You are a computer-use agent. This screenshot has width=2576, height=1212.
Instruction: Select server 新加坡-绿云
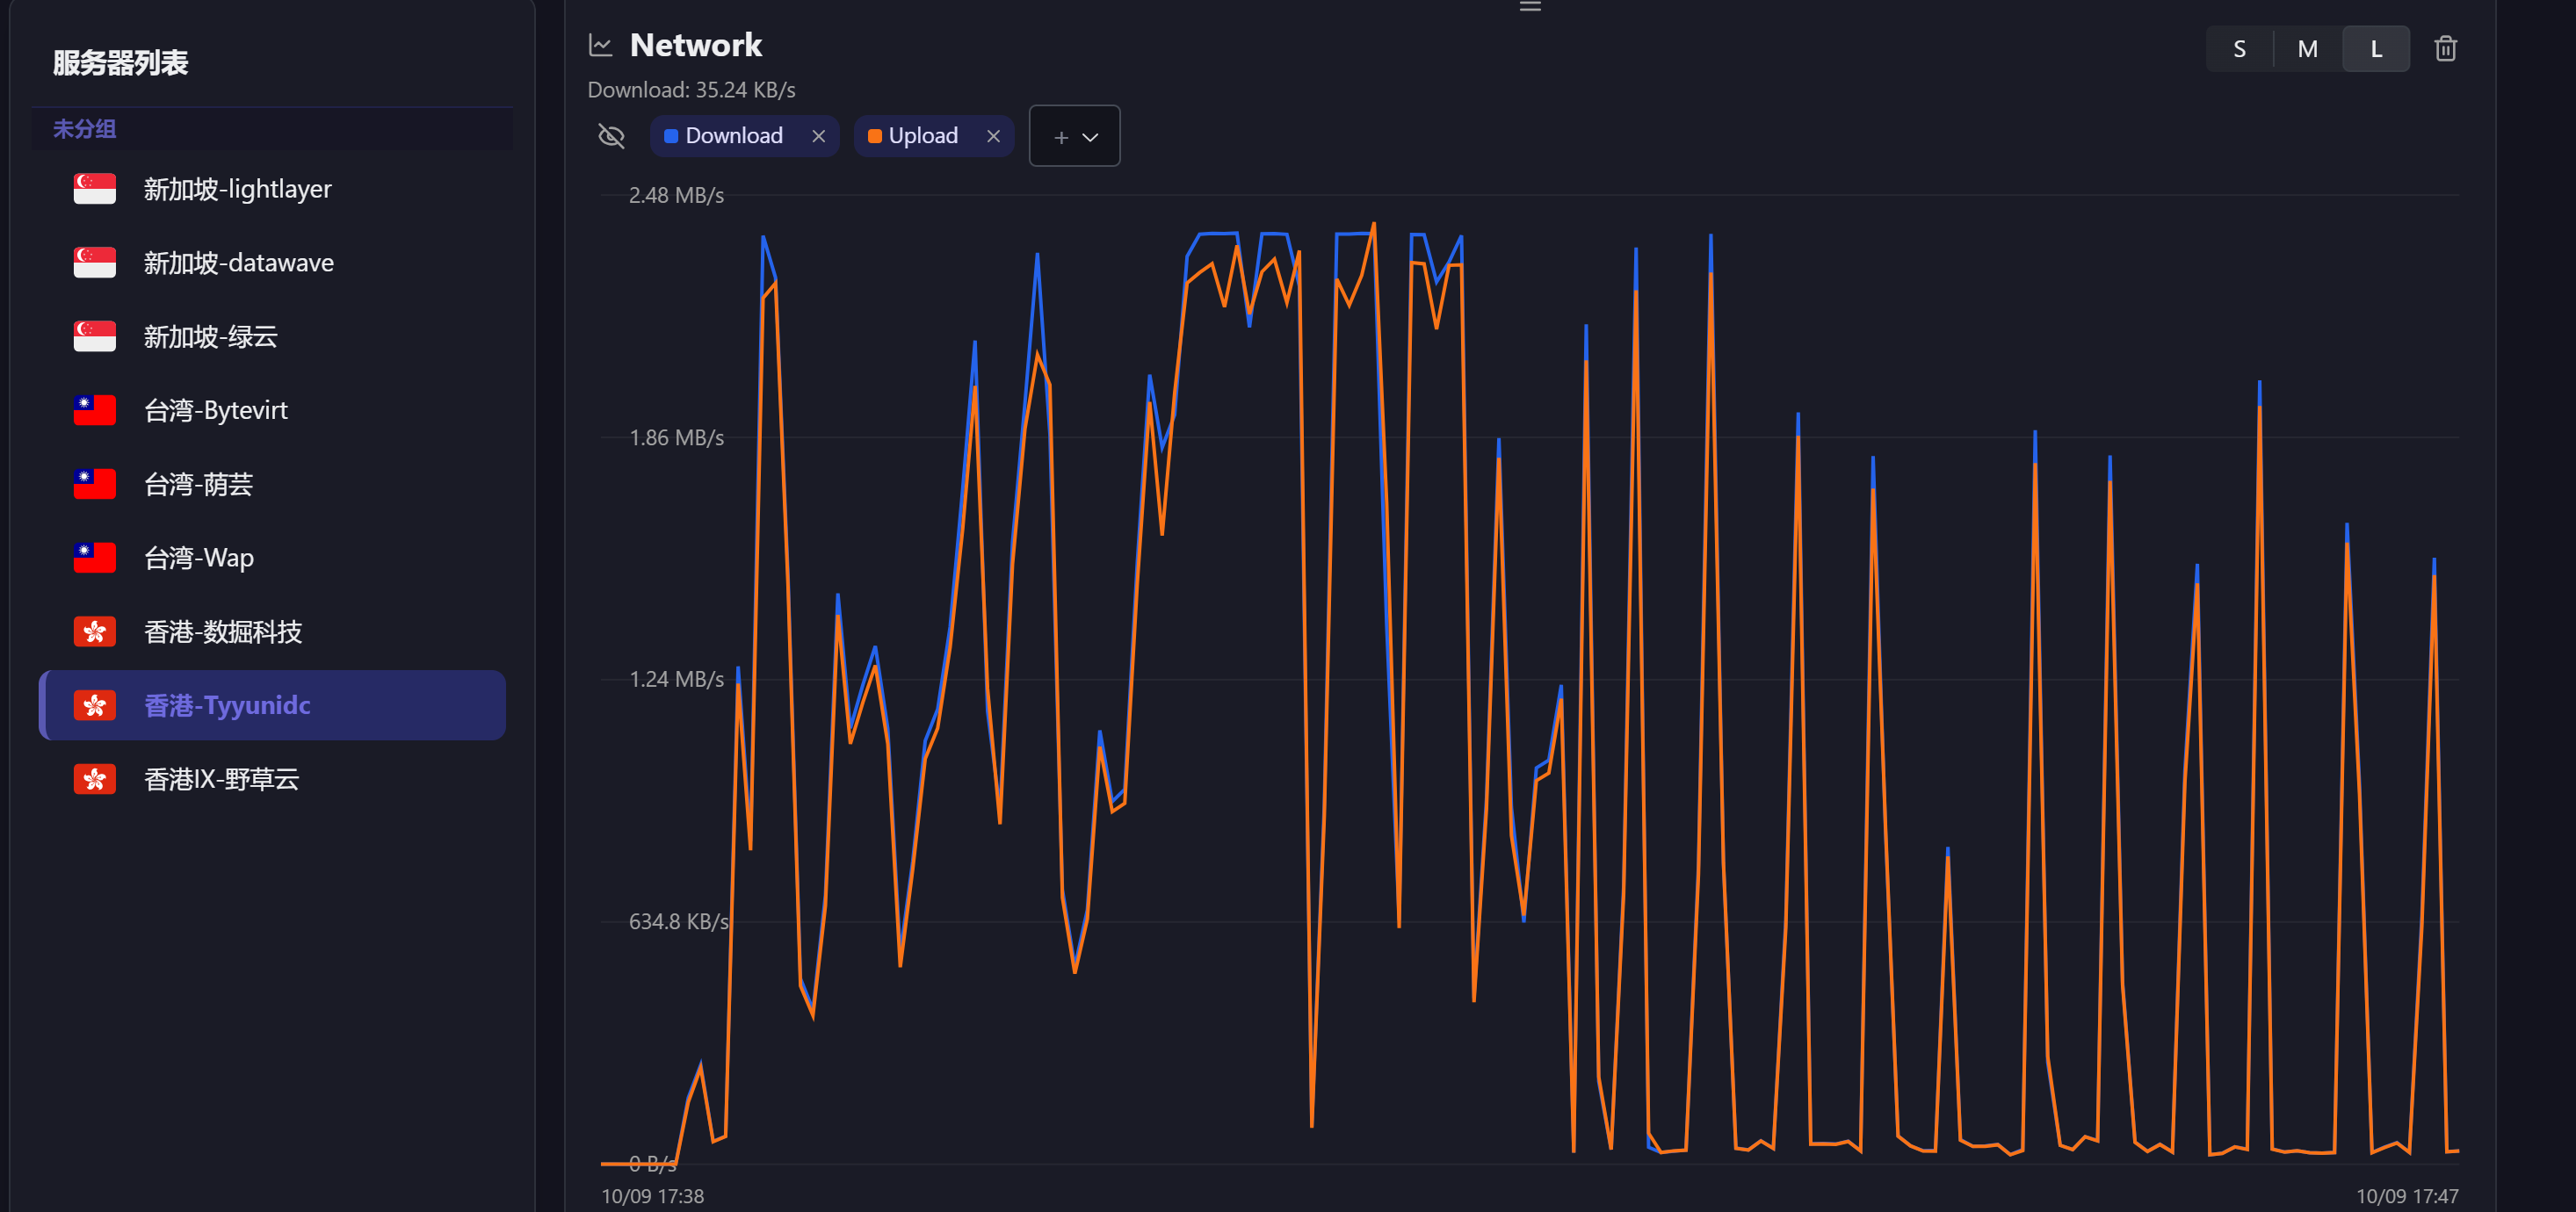click(x=272, y=337)
